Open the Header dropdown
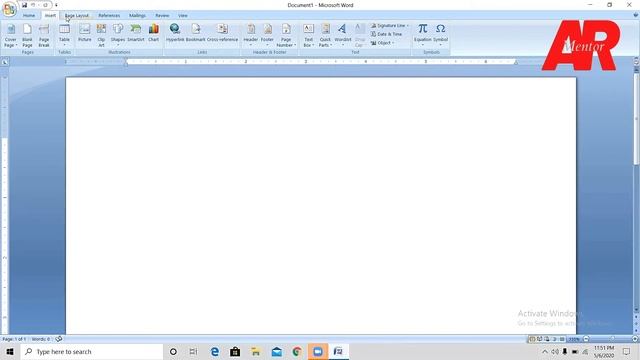Image resolution: width=640 pixels, height=360 pixels. (x=251, y=36)
